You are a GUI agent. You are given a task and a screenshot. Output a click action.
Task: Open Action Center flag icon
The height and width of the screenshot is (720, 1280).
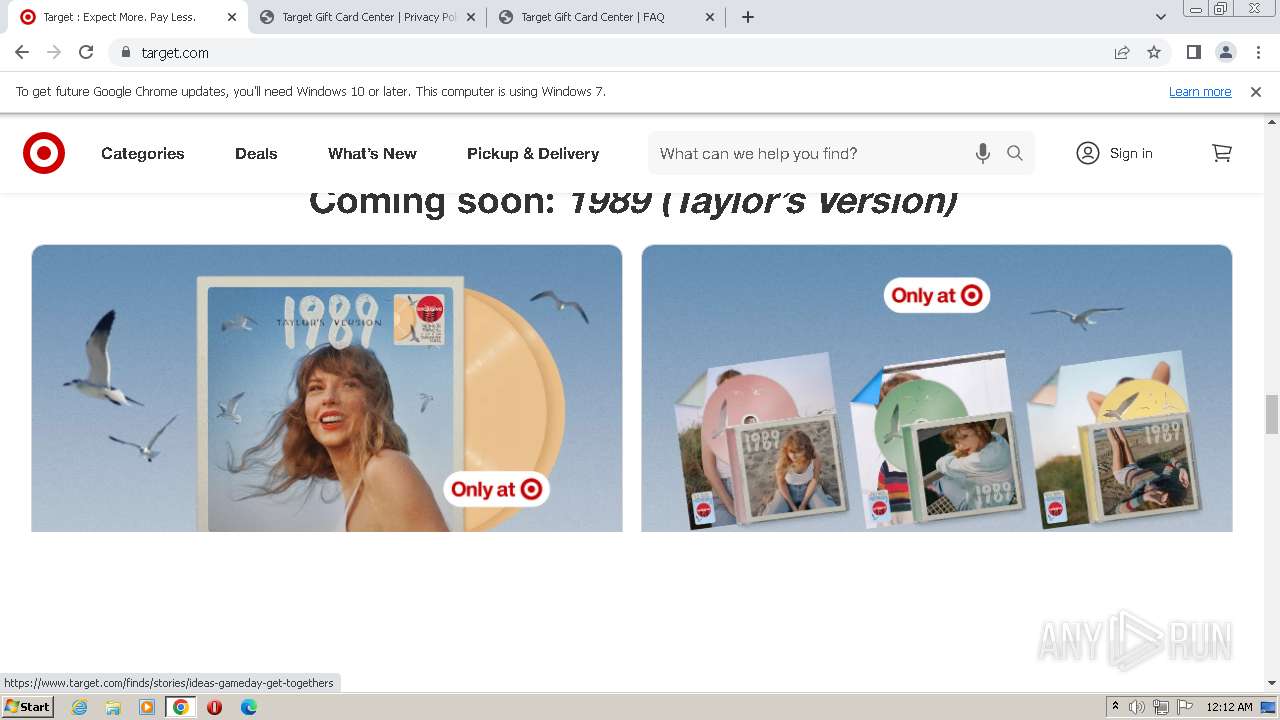[1185, 707]
